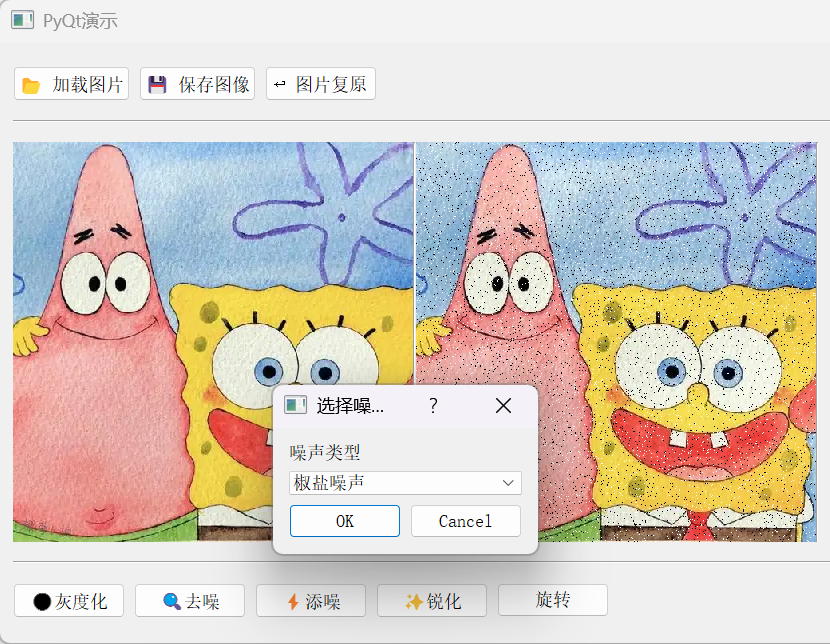Open the 噪声类型 combo box showing 椒盐噪声
830x644 pixels.
[405, 483]
